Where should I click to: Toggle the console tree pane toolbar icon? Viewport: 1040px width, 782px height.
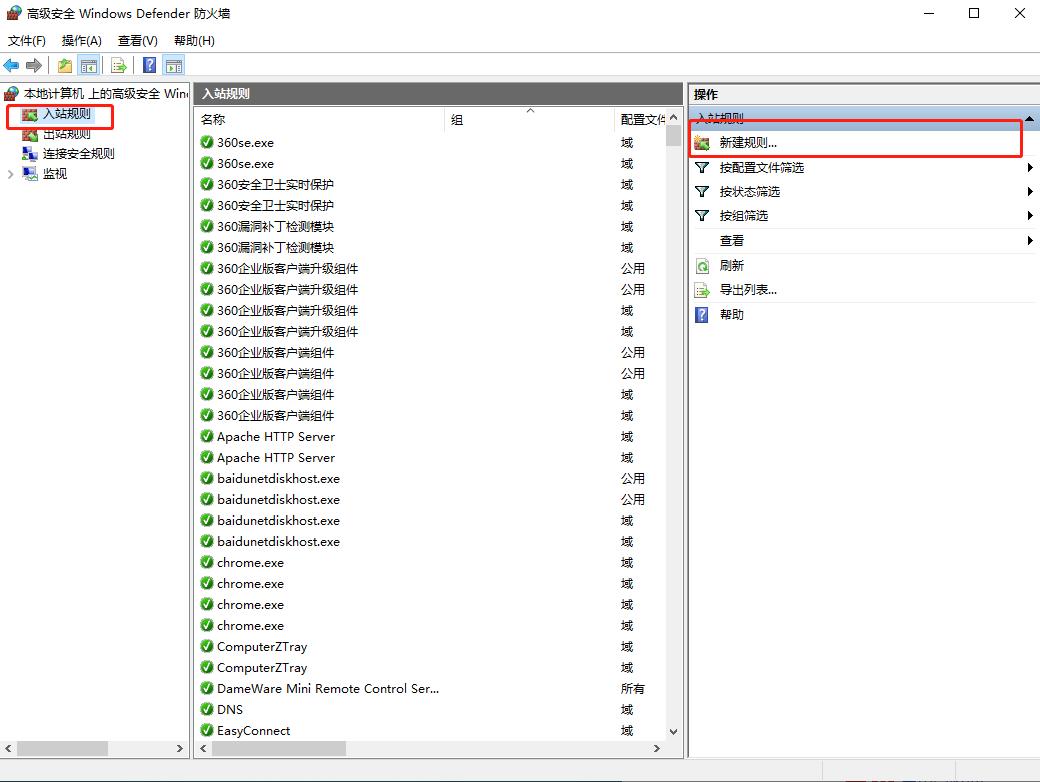tap(88, 65)
